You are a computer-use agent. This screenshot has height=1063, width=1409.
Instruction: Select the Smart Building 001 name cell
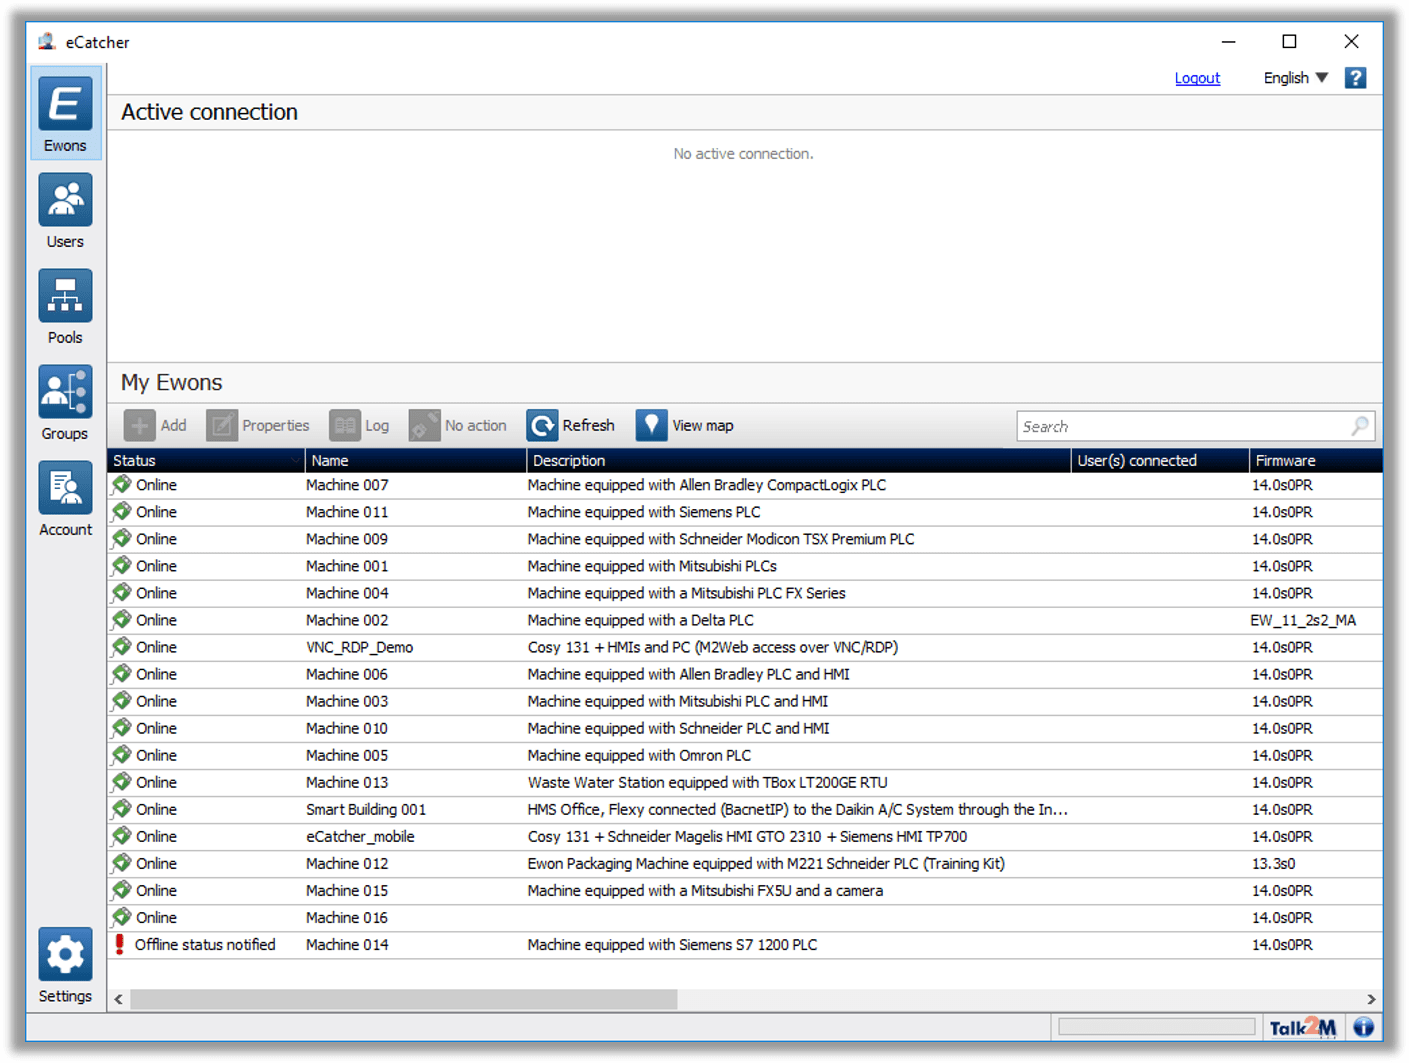click(366, 809)
